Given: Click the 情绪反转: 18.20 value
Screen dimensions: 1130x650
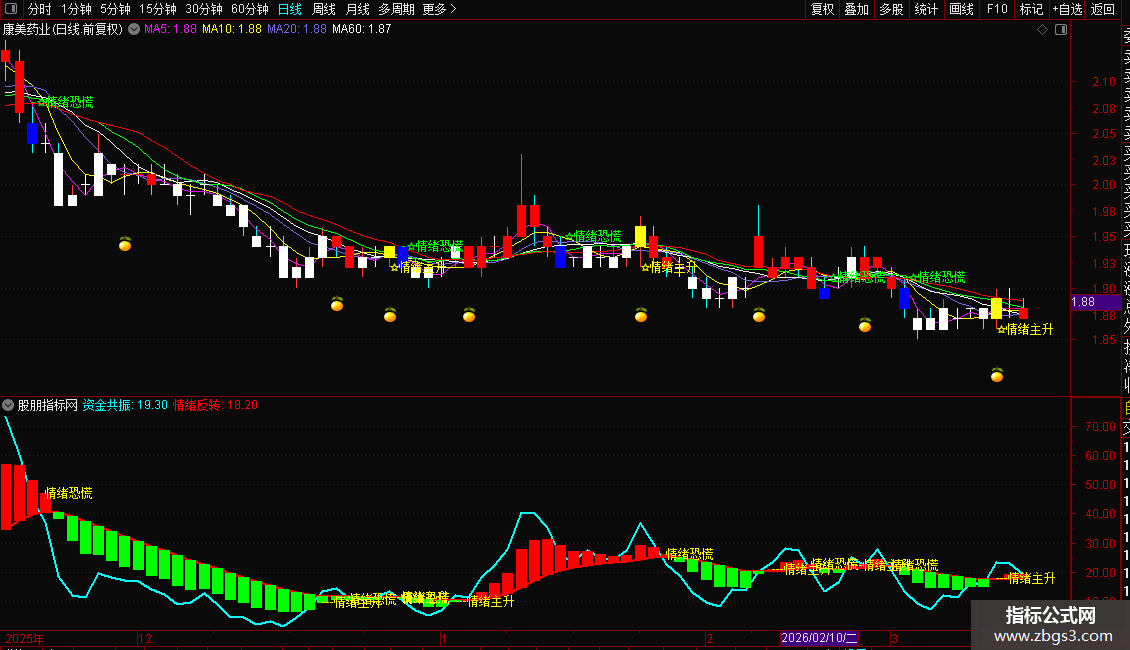Looking at the screenshot, I should [x=215, y=405].
